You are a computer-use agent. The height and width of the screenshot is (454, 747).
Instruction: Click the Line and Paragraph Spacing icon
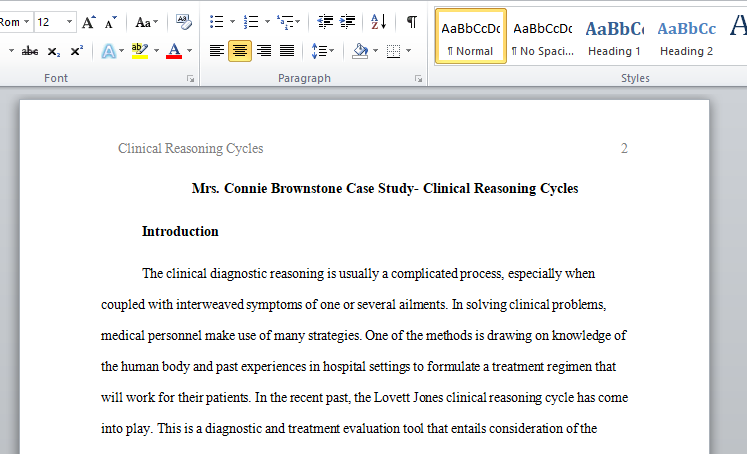pos(319,51)
